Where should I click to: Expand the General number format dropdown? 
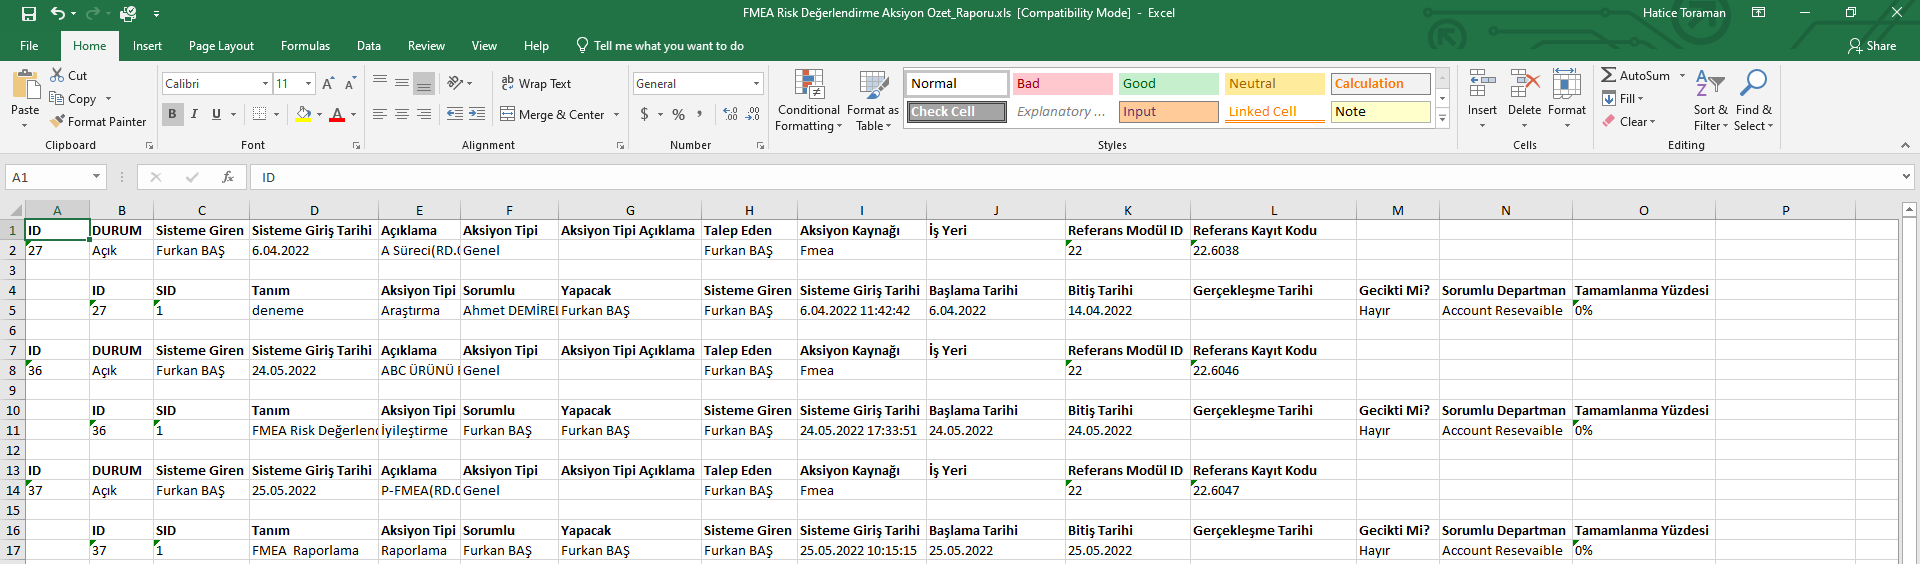[756, 84]
